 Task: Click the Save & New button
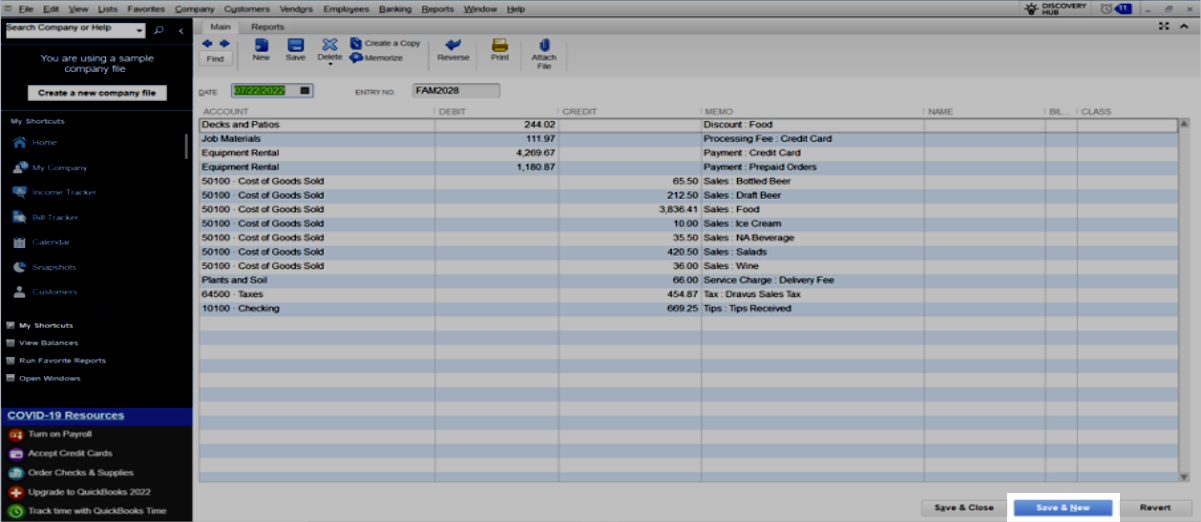(1062, 508)
